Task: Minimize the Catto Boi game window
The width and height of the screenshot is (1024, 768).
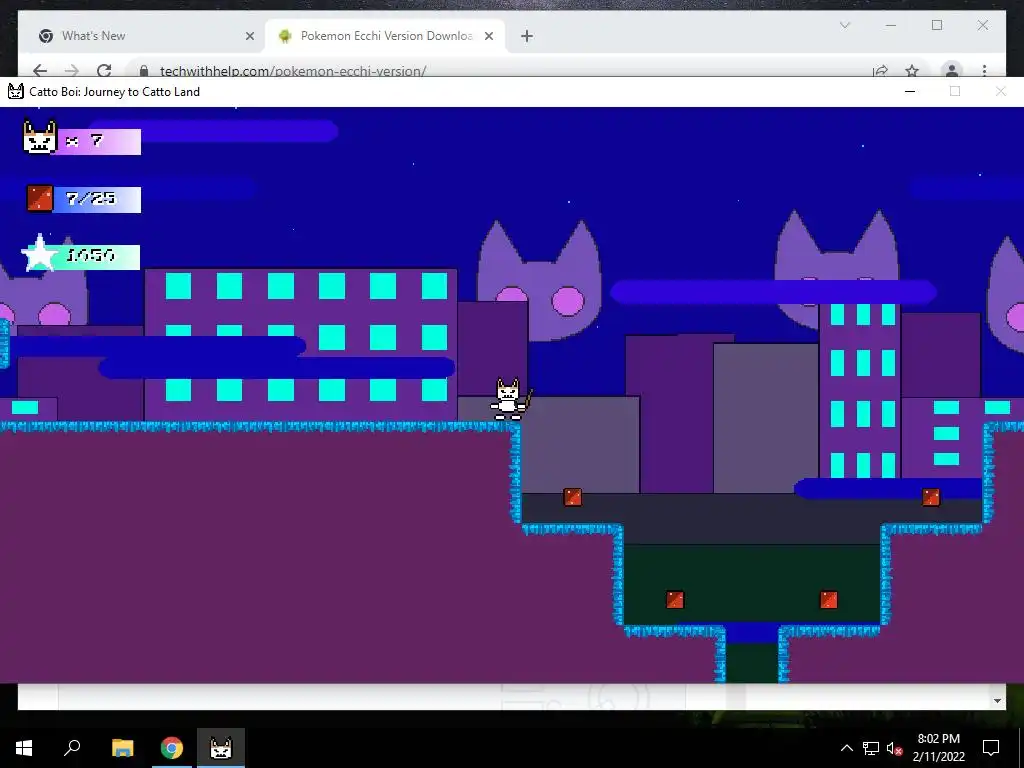Action: pos(910,91)
